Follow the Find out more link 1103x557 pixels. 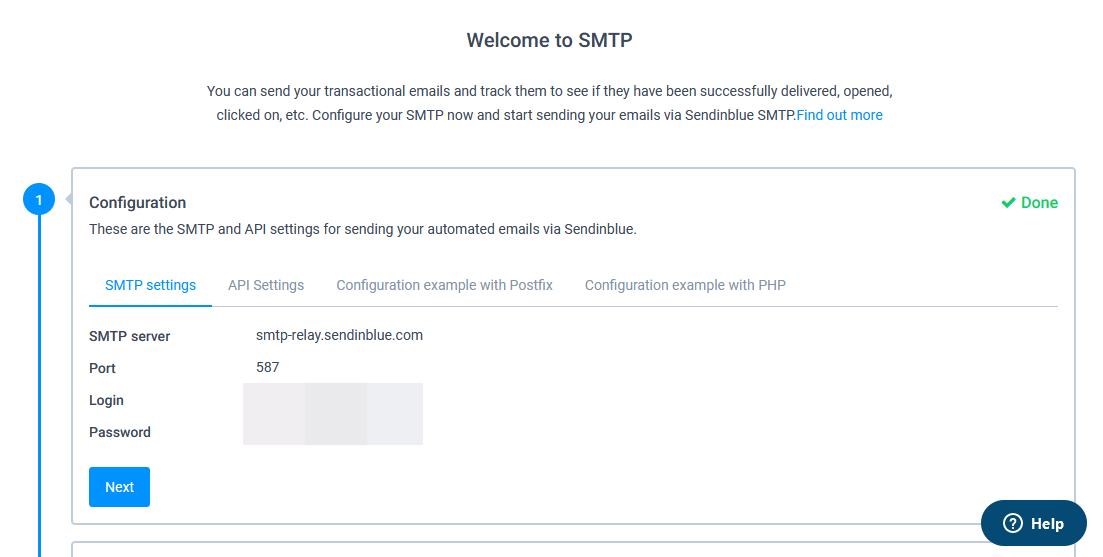(839, 115)
